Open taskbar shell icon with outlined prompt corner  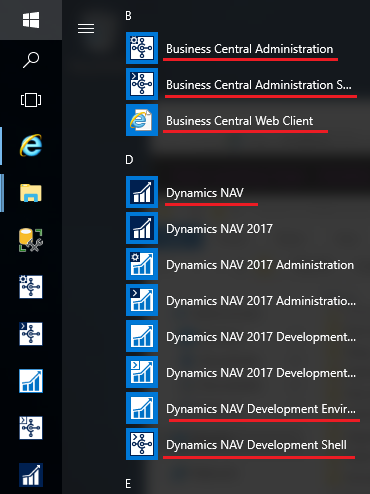[31, 428]
